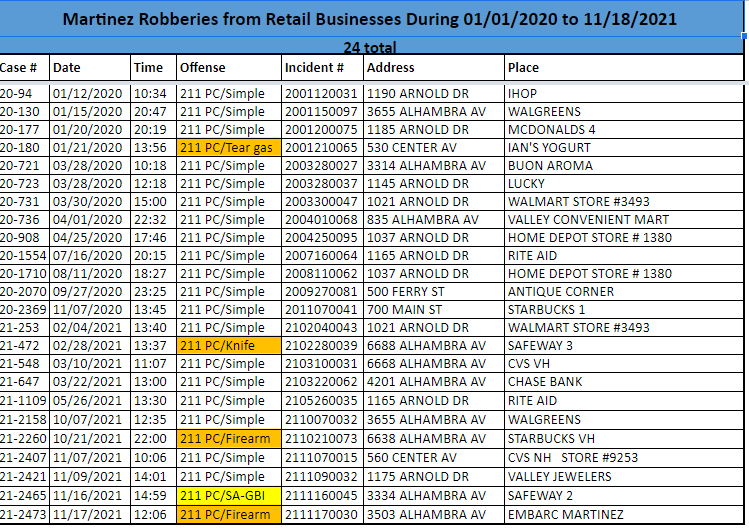Select the 'Incident #' column header
Screen dimensions: 749x531
pyautogui.click(x=322, y=67)
